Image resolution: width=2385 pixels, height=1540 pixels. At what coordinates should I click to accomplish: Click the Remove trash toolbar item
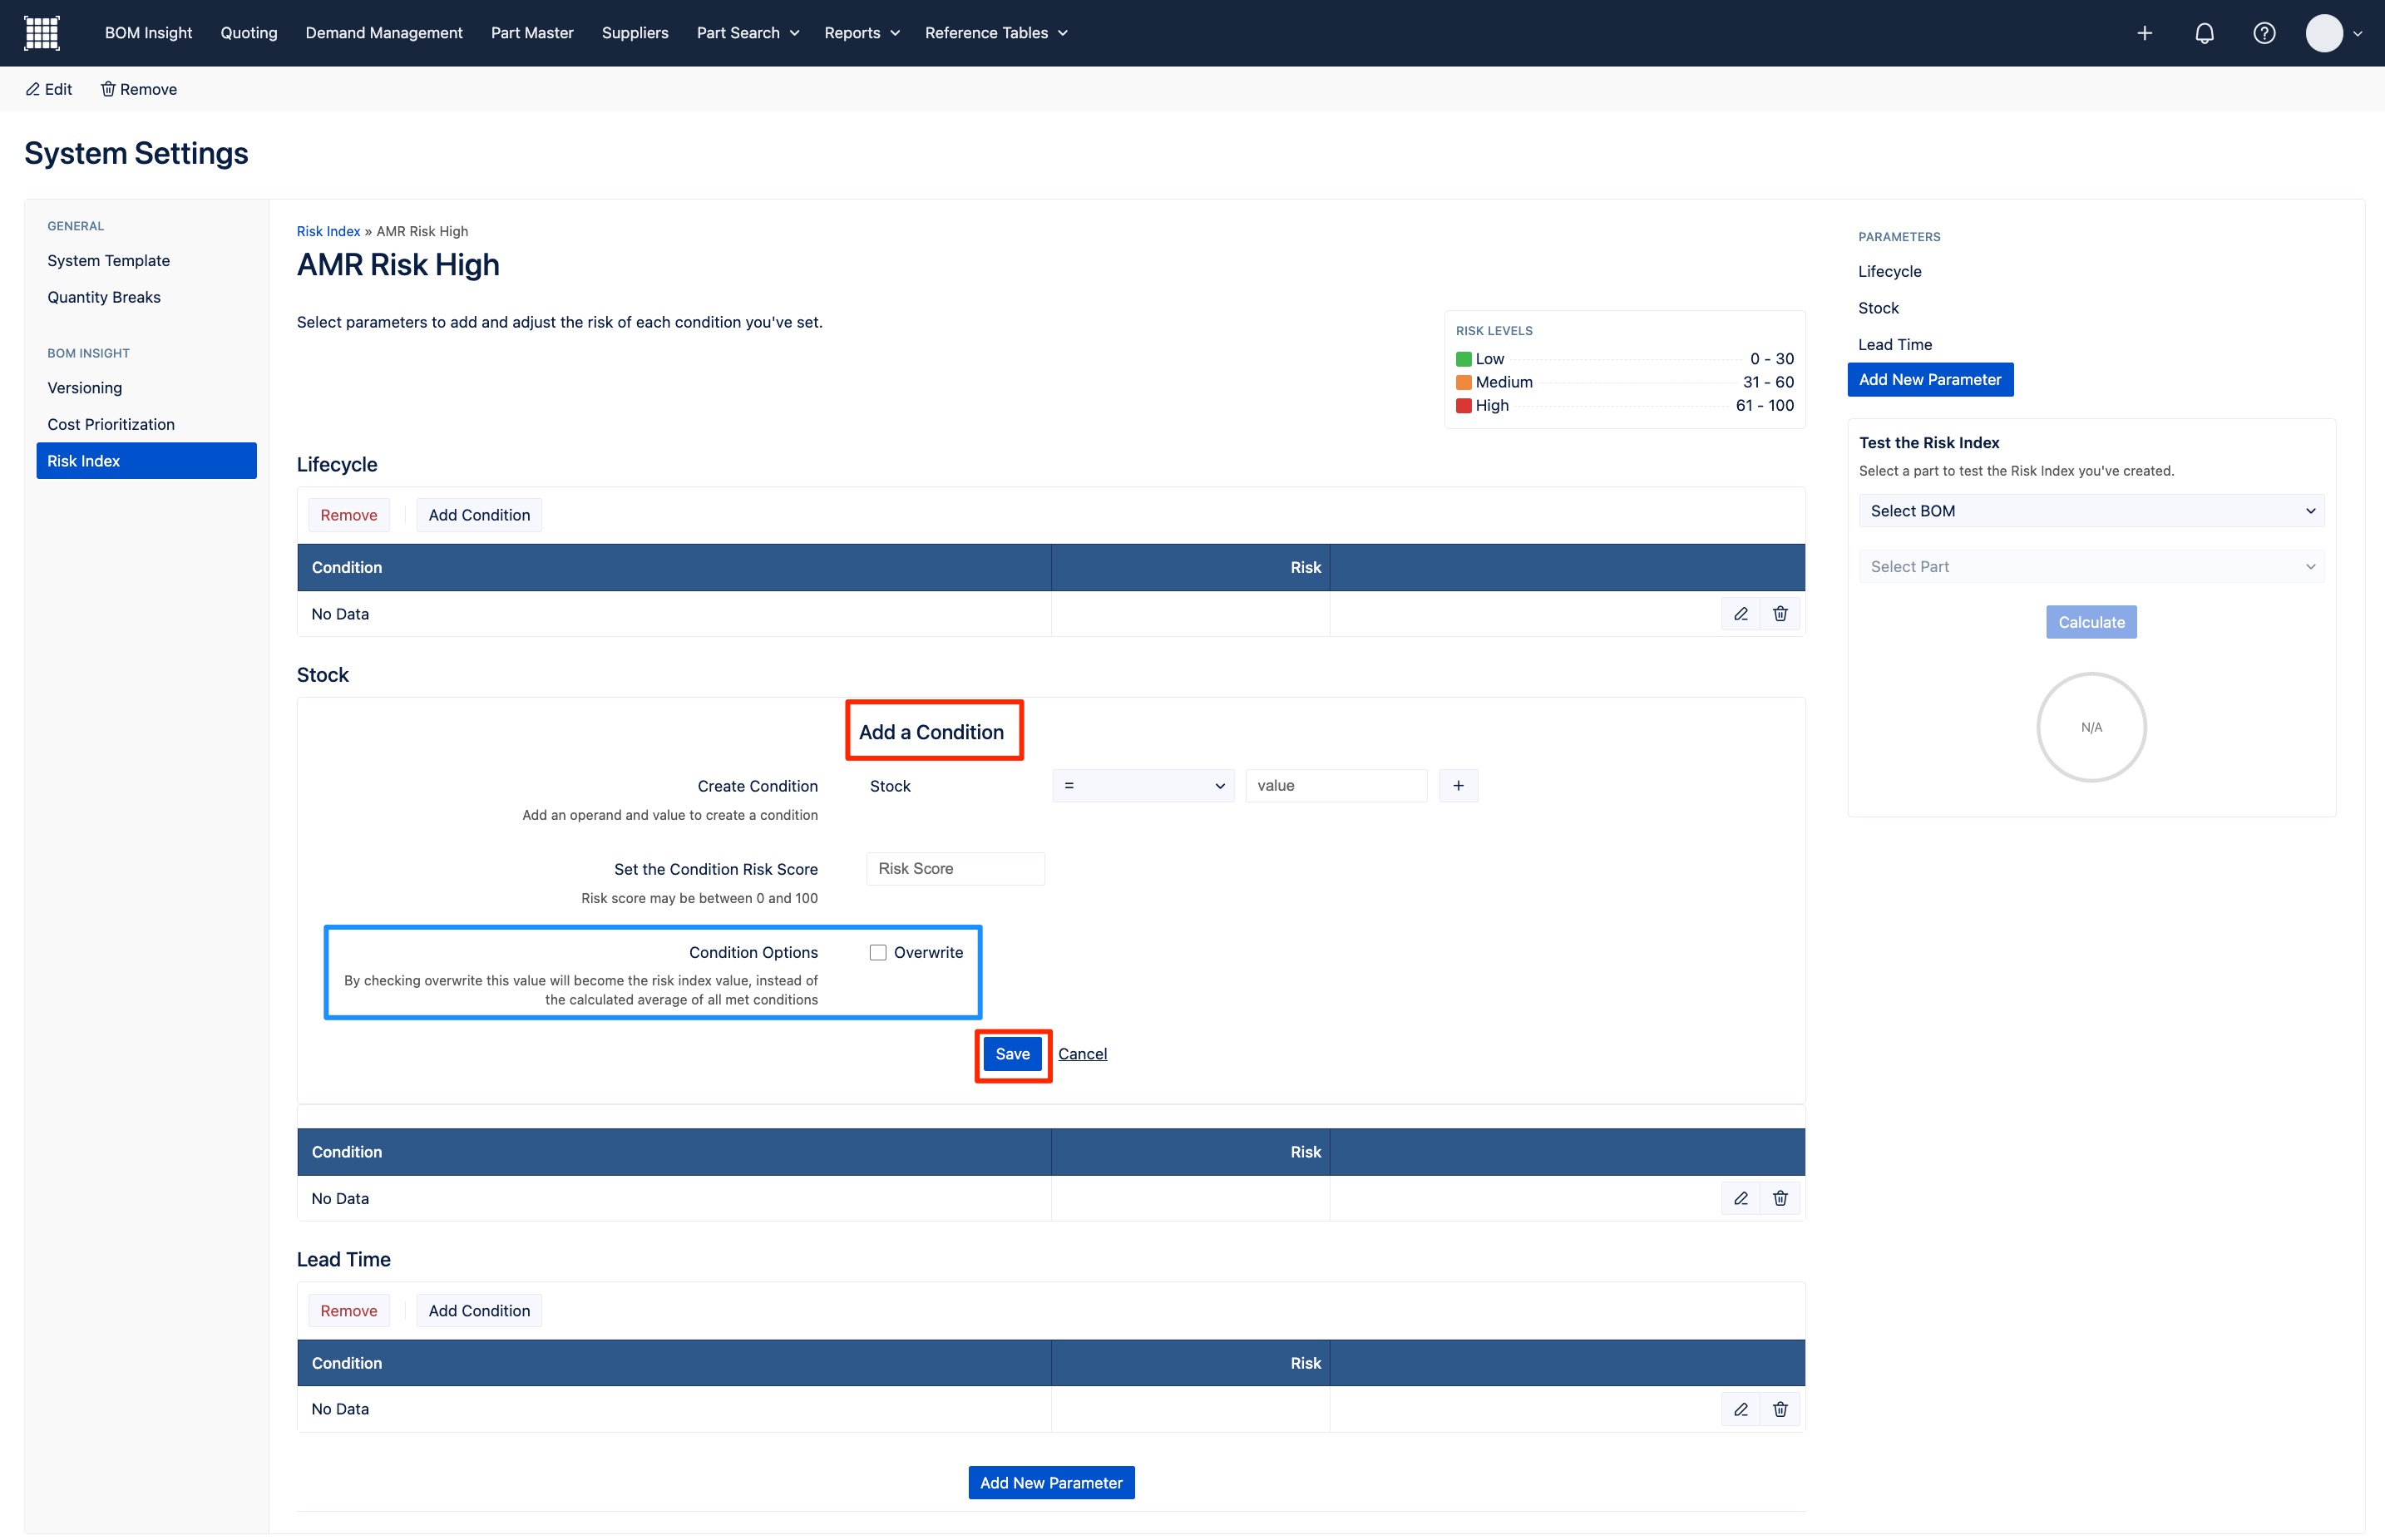coord(139,89)
